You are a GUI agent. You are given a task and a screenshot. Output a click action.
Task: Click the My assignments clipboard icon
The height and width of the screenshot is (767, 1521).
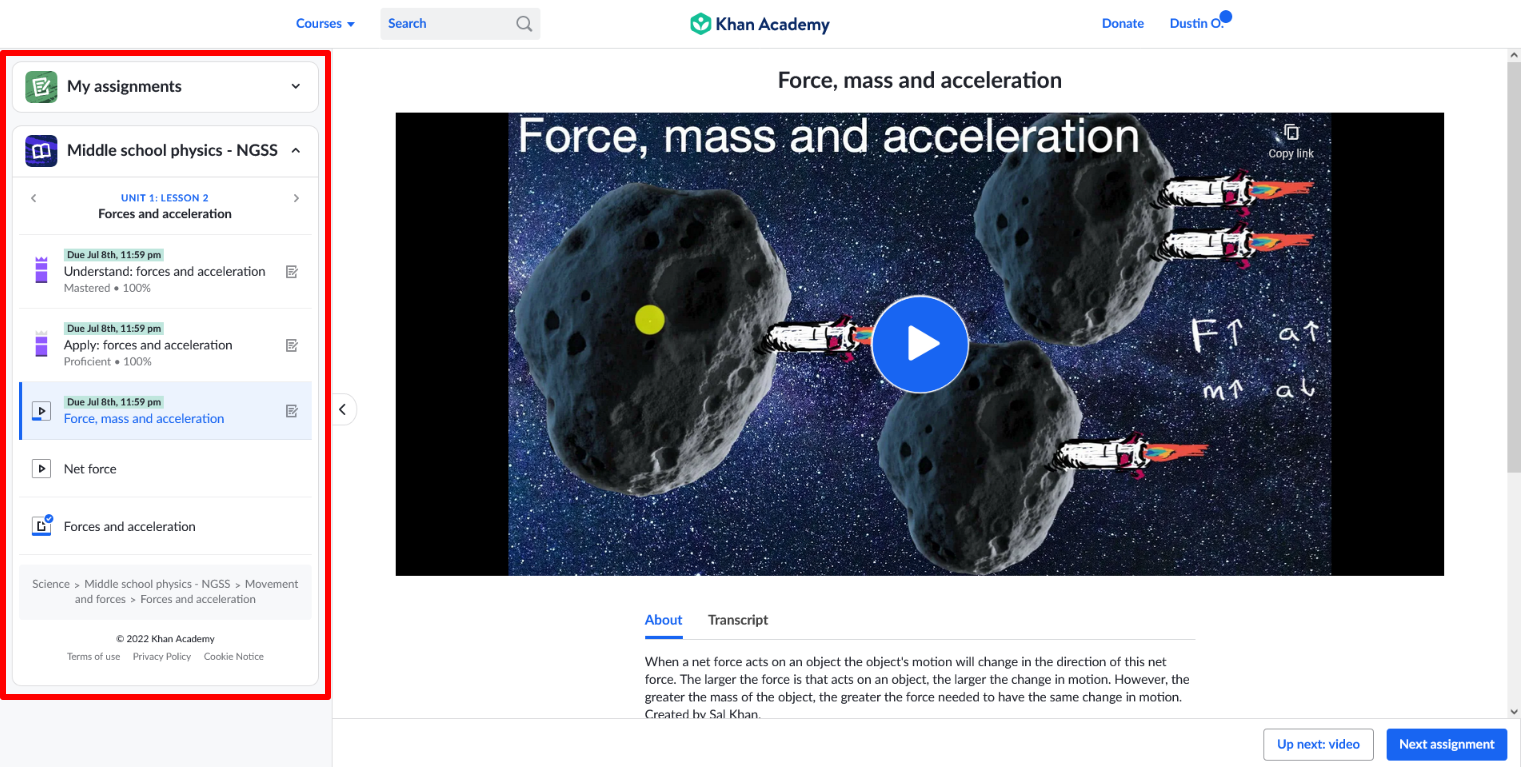40,86
